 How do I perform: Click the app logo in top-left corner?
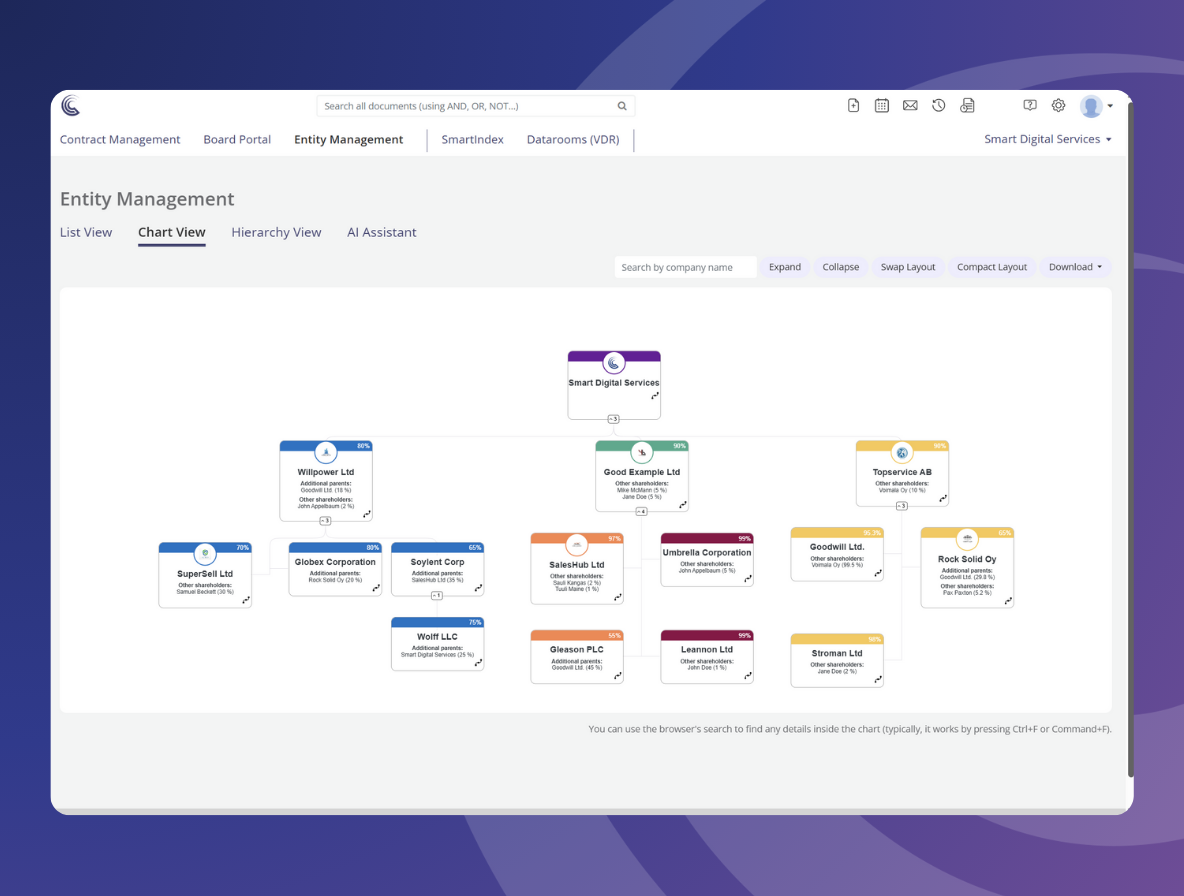click(x=70, y=105)
